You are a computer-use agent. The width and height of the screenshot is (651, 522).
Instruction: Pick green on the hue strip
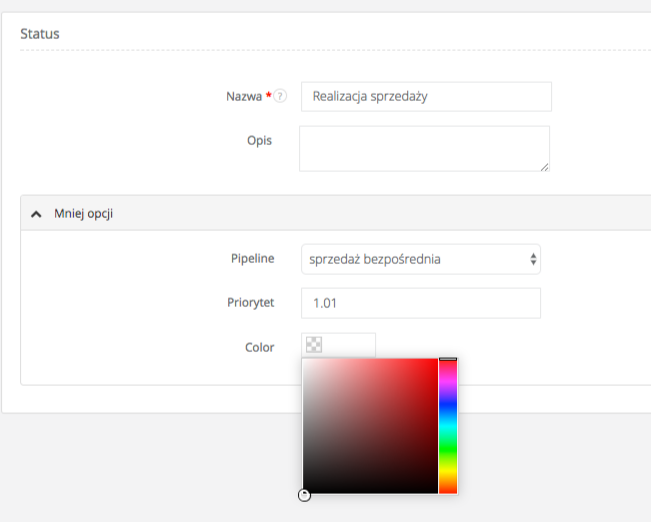pos(447,448)
